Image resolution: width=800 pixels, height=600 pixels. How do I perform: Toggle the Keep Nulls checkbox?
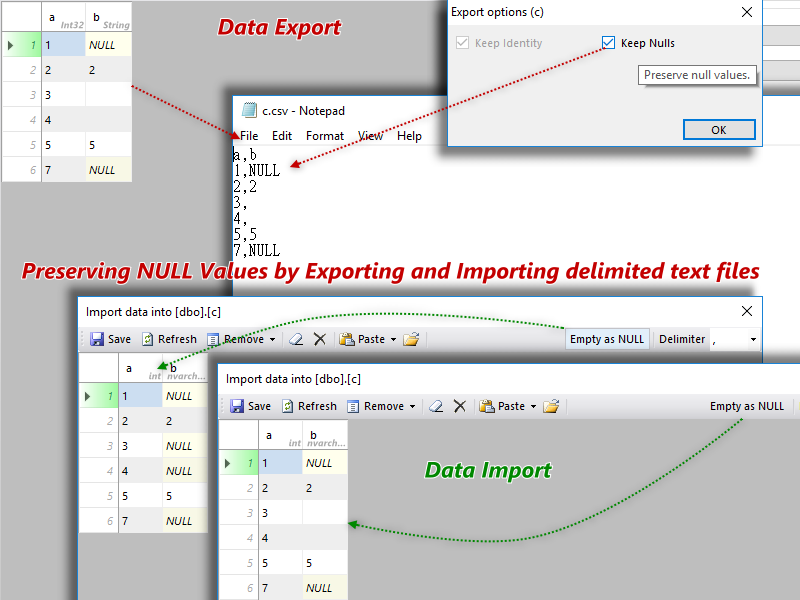608,43
